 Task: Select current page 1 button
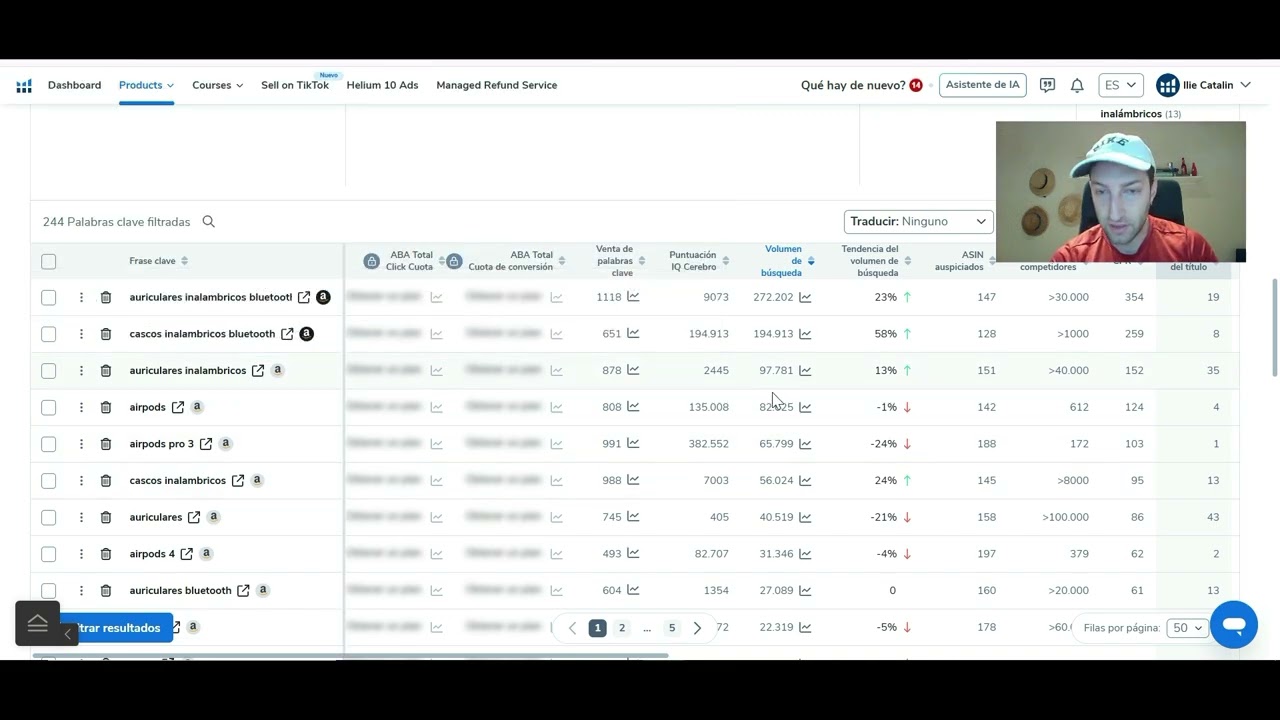[x=597, y=628]
